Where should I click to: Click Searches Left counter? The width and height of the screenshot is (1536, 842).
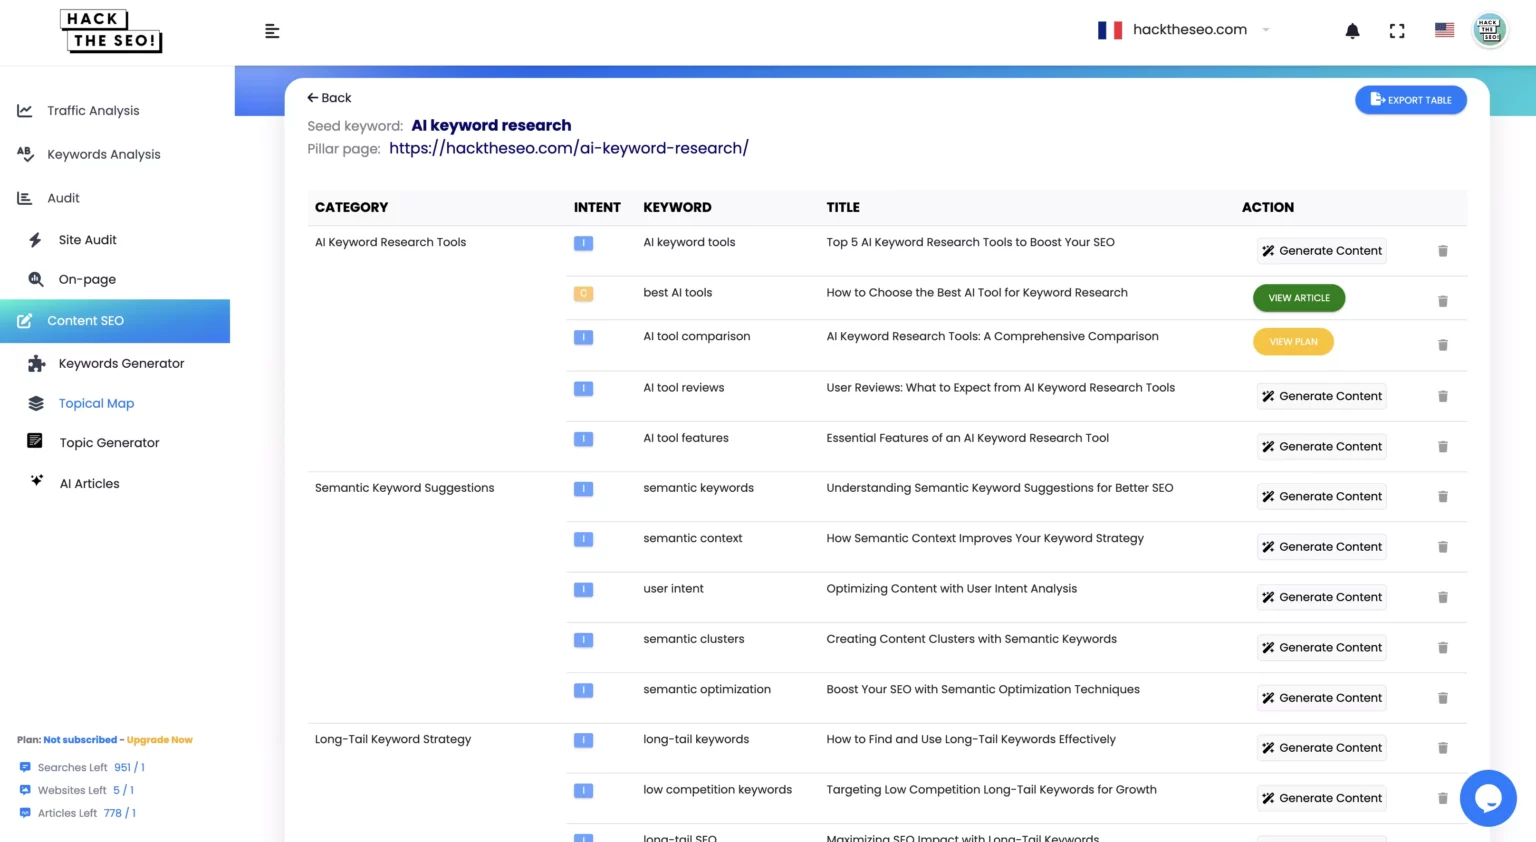pos(82,768)
